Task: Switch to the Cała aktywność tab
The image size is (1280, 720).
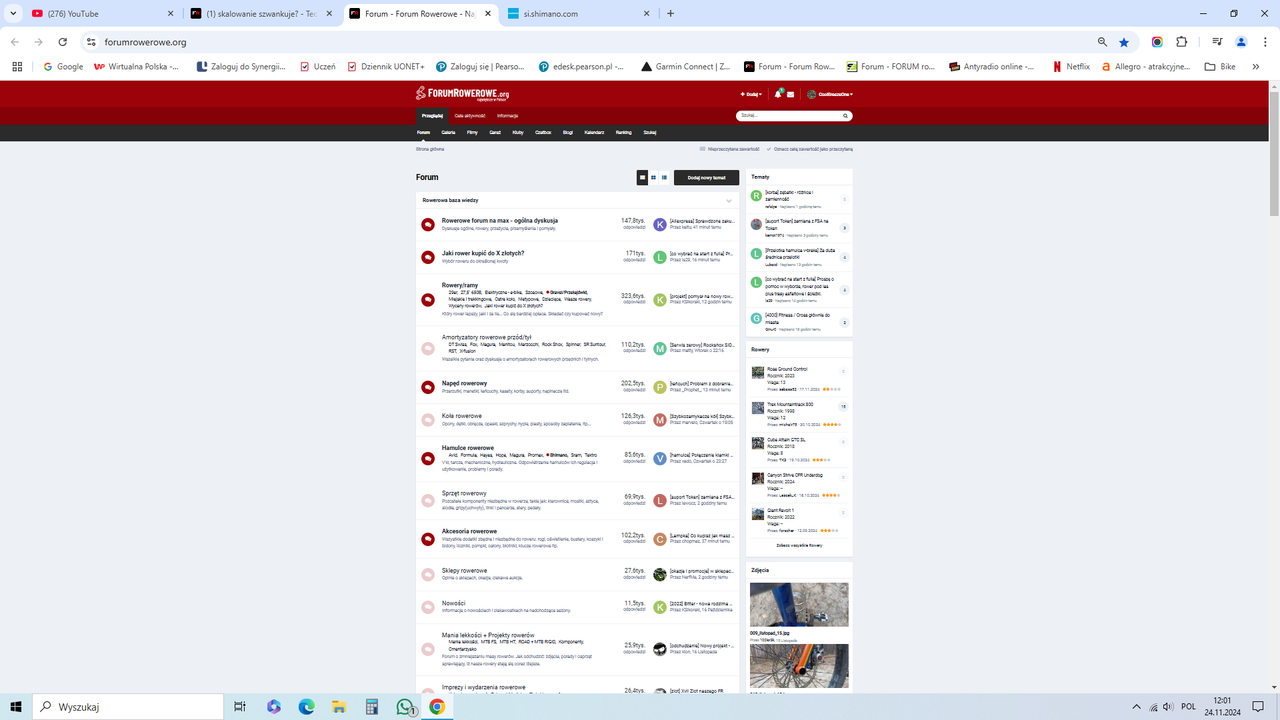Action: tap(470, 116)
